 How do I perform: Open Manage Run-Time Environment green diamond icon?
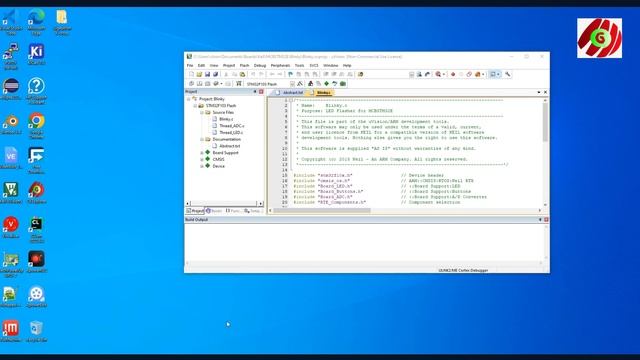click(x=327, y=84)
